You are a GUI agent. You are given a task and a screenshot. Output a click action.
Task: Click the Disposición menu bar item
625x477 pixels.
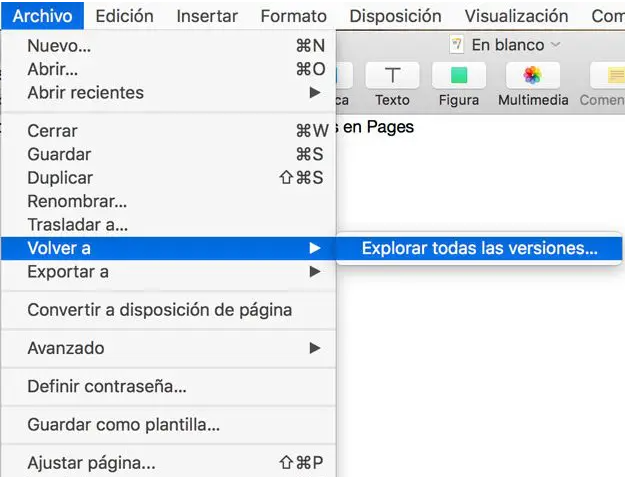pos(395,16)
